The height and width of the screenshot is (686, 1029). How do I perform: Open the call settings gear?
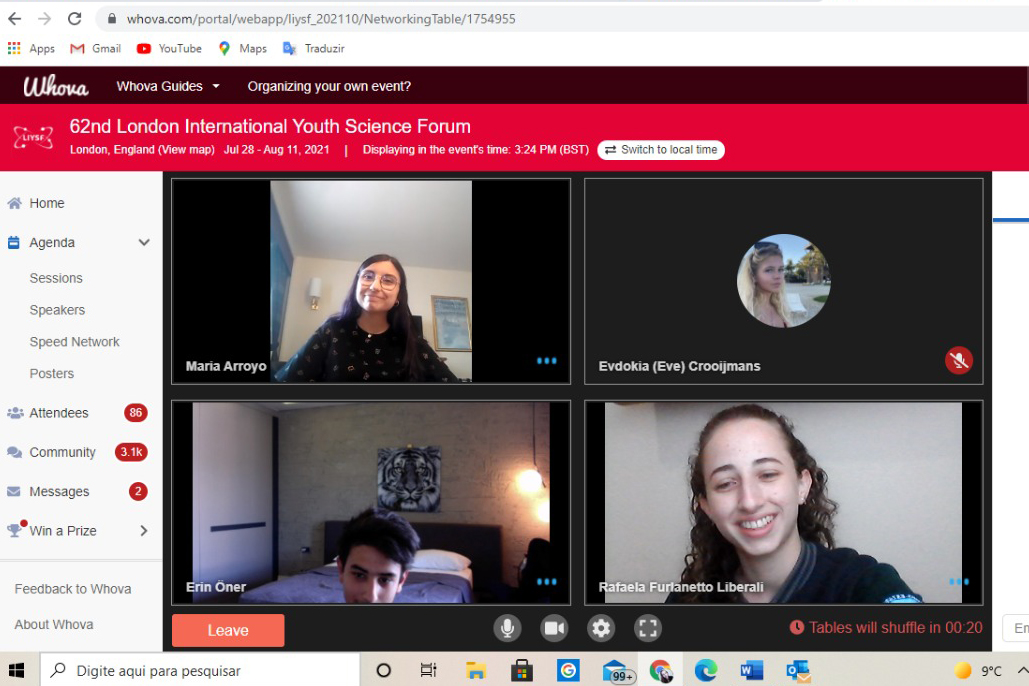coord(601,628)
